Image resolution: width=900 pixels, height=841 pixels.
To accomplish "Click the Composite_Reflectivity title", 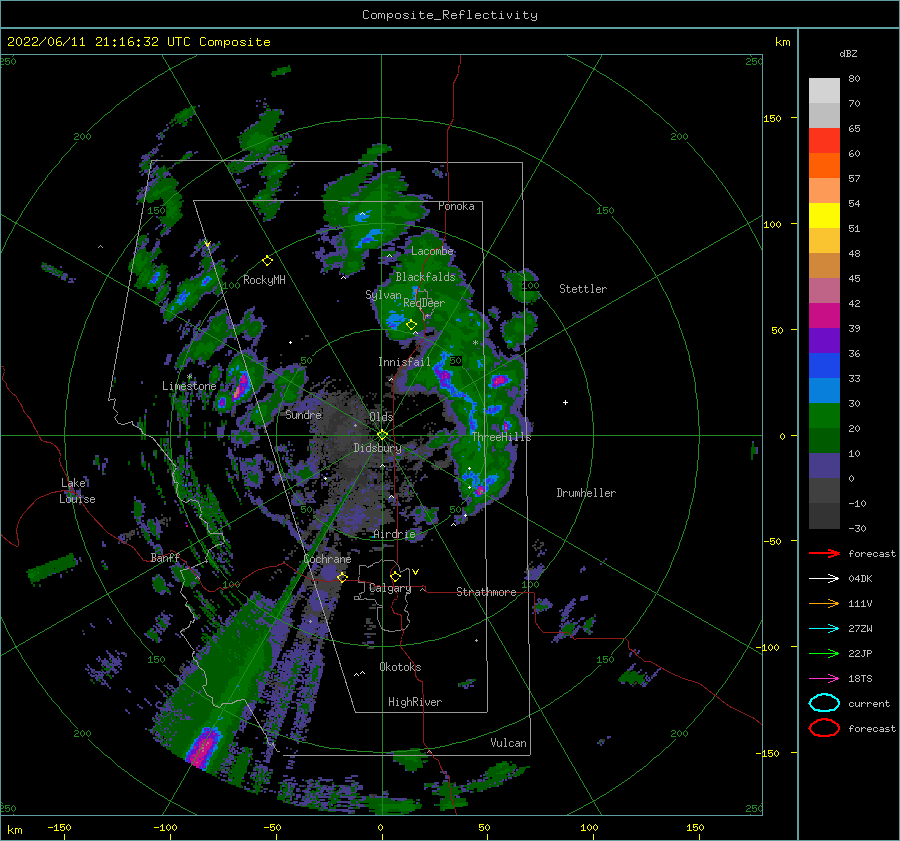I will coord(450,15).
